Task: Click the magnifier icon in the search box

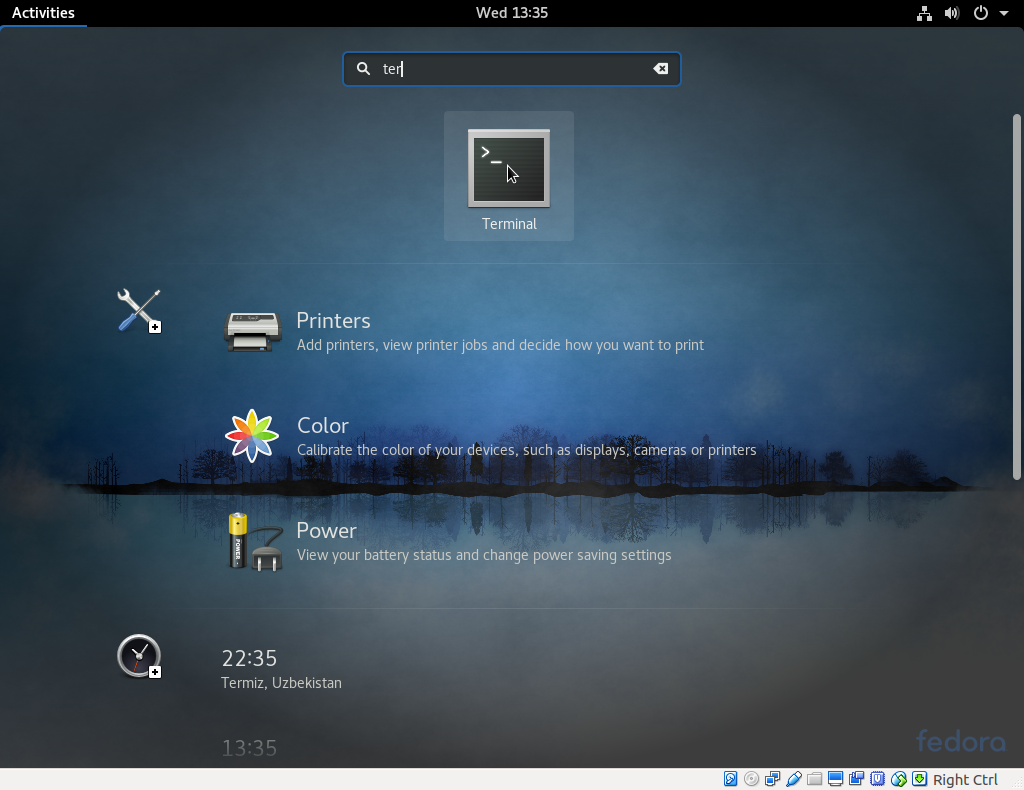Action: (x=363, y=69)
